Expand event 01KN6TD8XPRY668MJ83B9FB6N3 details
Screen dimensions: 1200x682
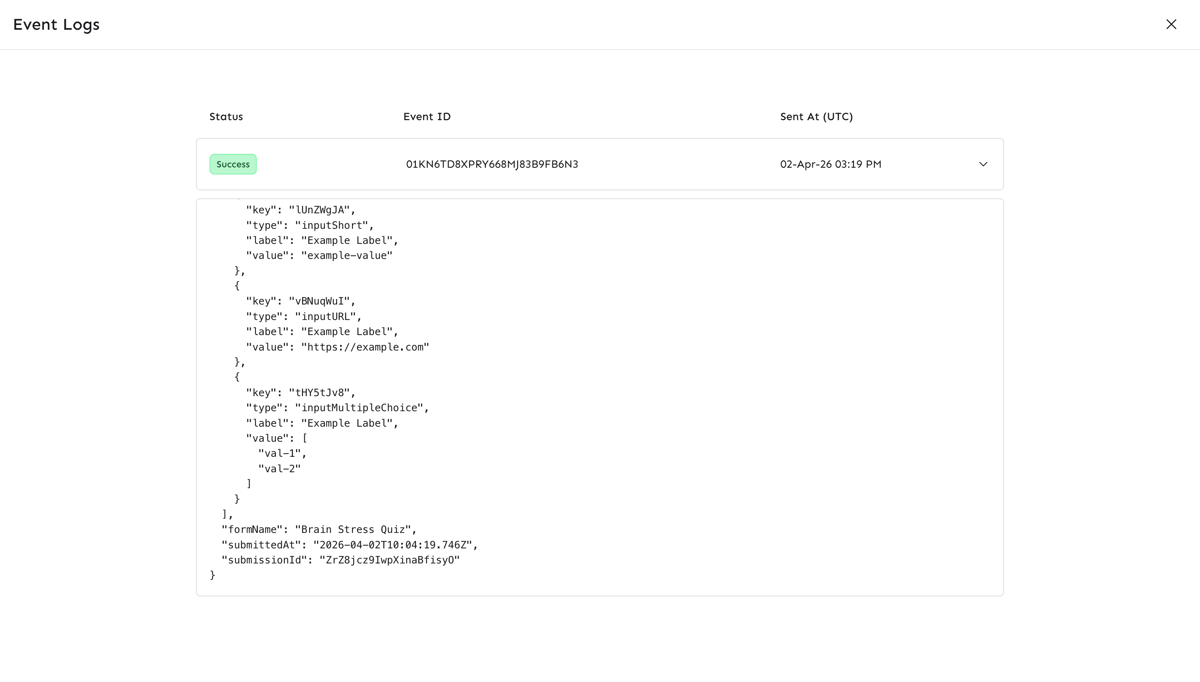pyautogui.click(x=983, y=163)
